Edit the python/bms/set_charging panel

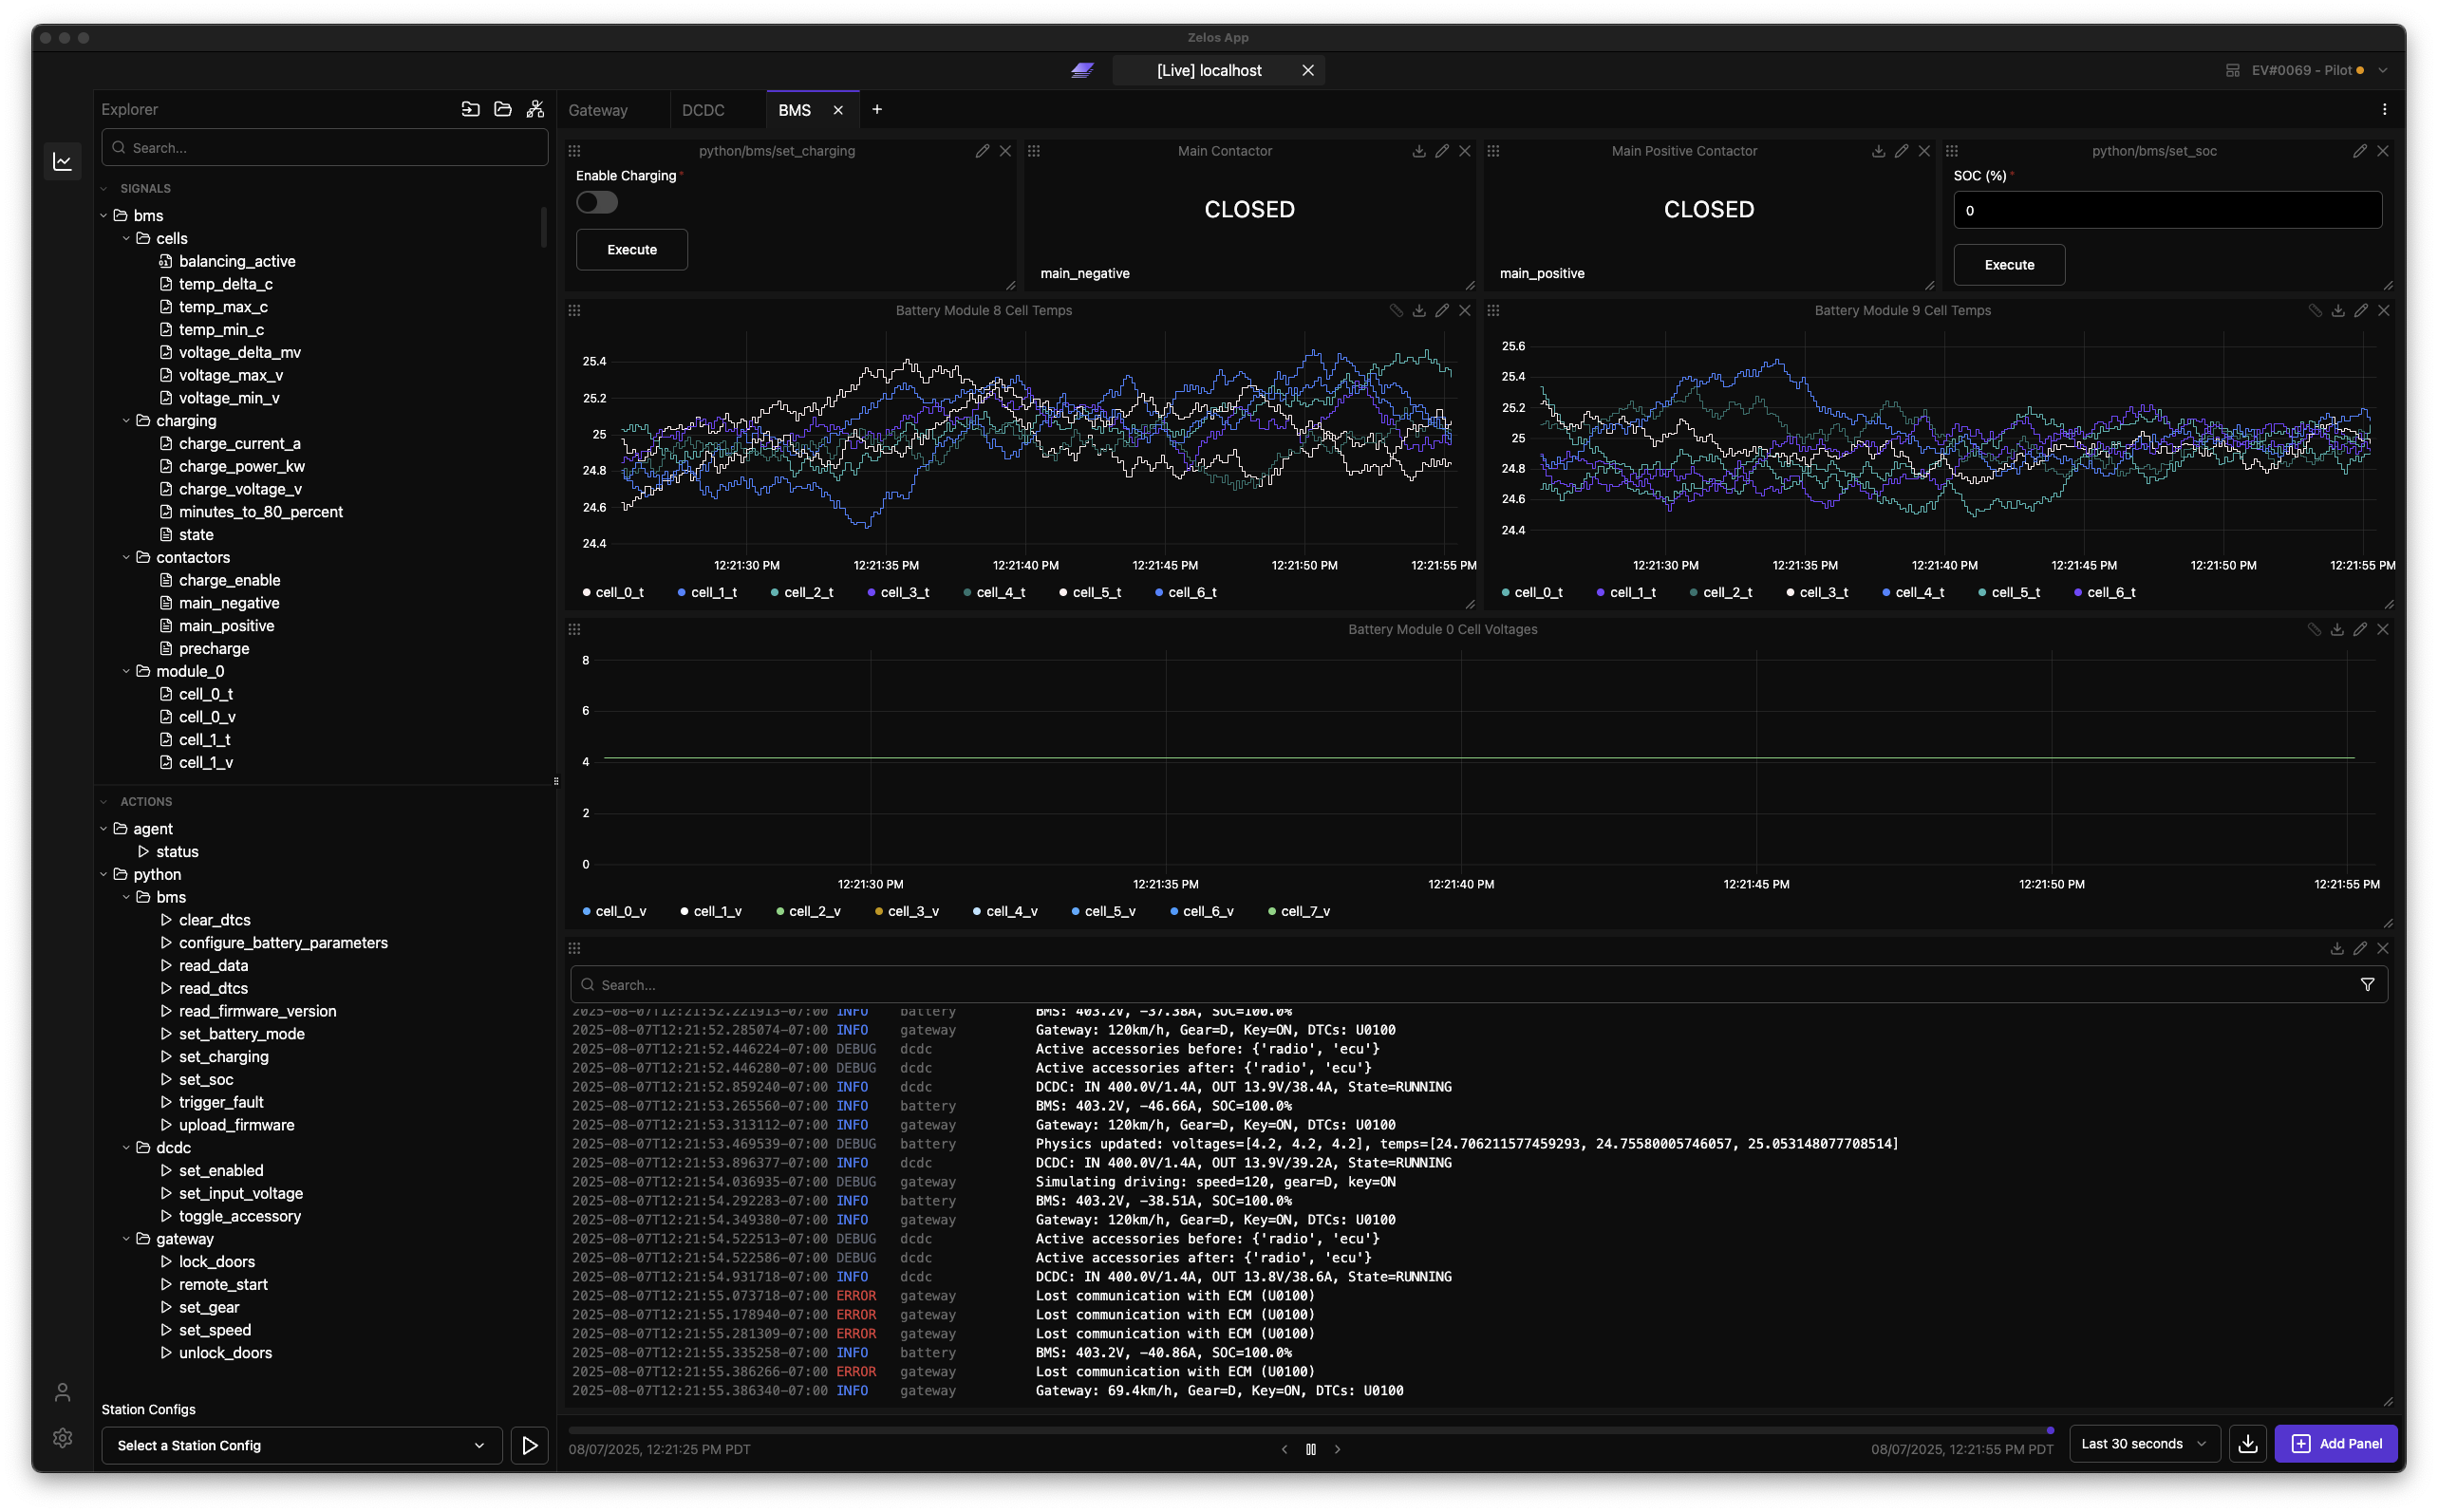pos(982,151)
